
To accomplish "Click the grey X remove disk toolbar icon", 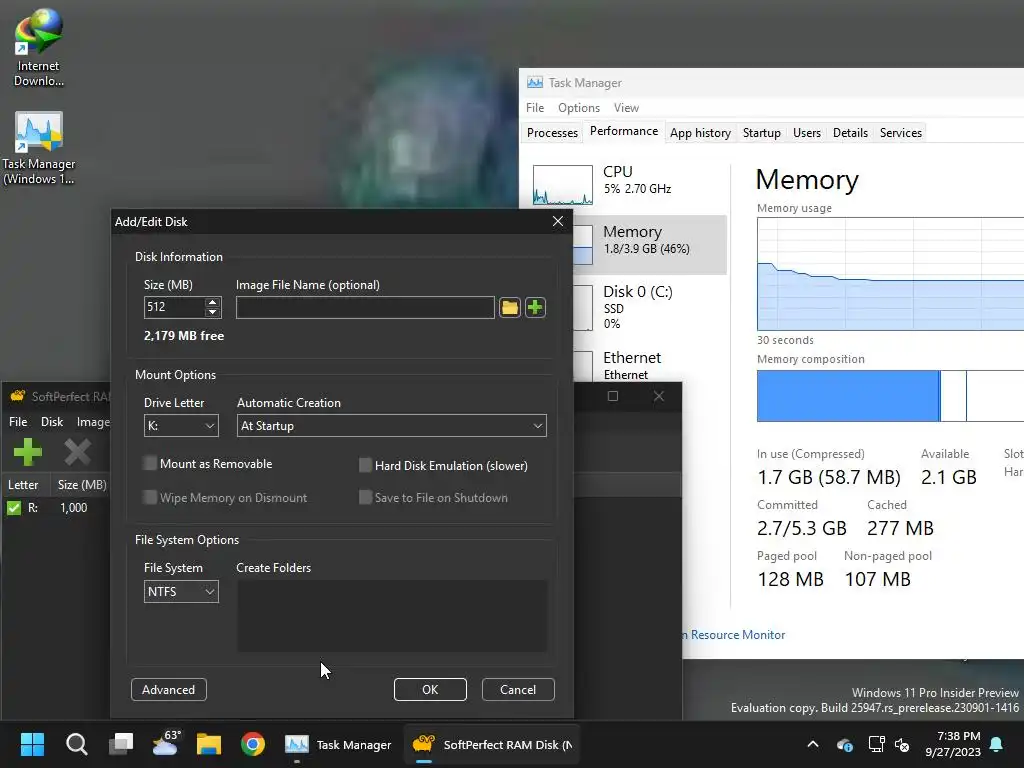I will [x=77, y=452].
